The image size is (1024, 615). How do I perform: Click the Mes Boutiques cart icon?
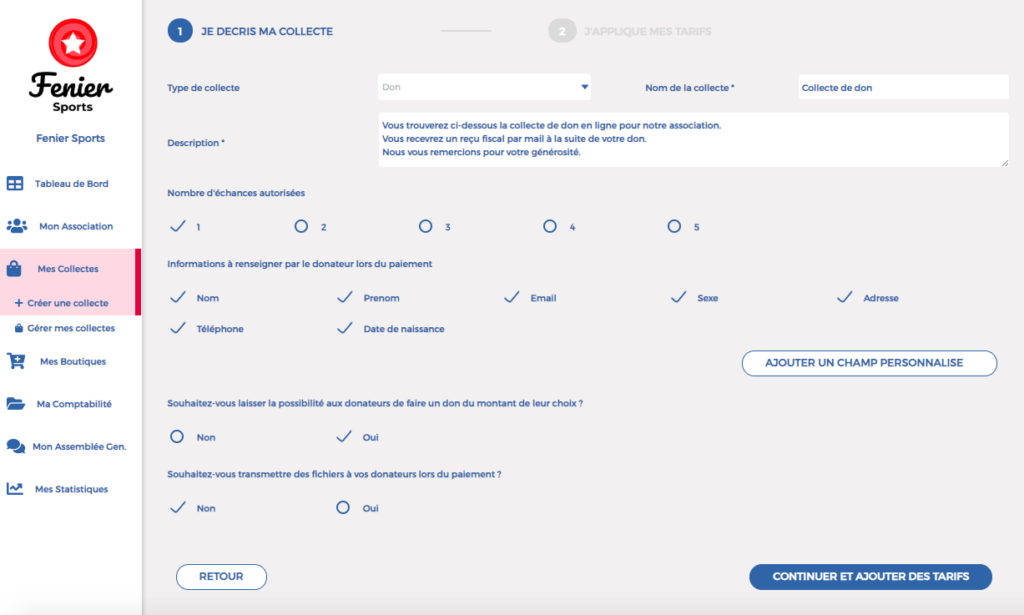16,361
